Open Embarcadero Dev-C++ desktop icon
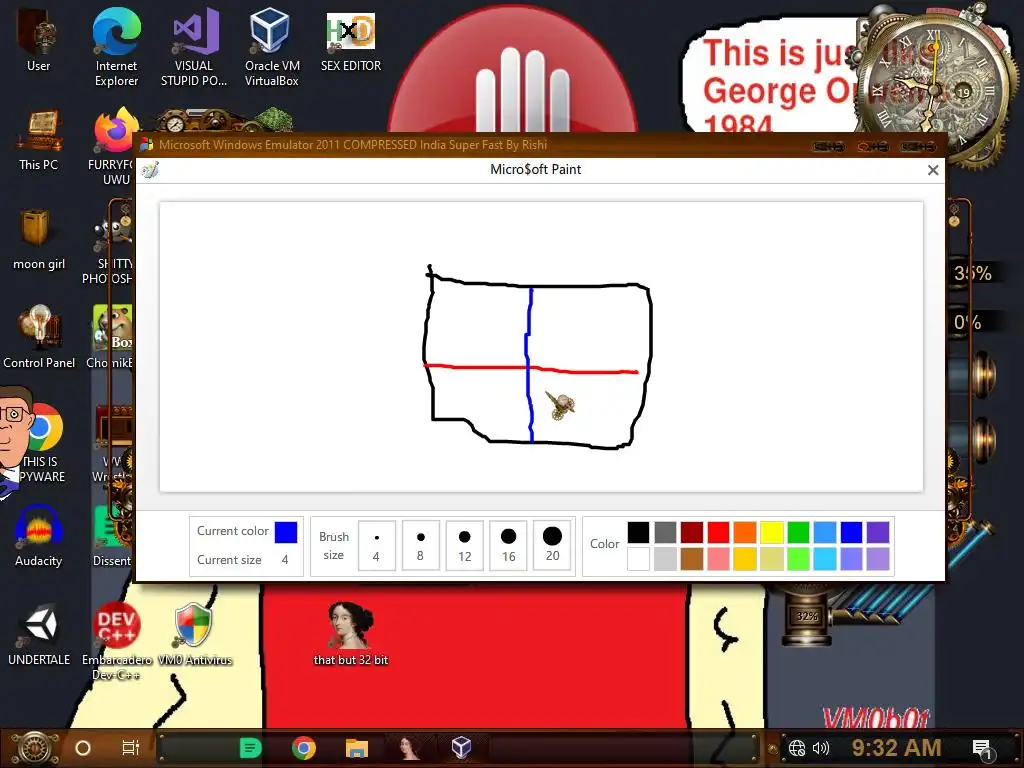Viewport: 1024px width, 768px height. pyautogui.click(x=116, y=641)
